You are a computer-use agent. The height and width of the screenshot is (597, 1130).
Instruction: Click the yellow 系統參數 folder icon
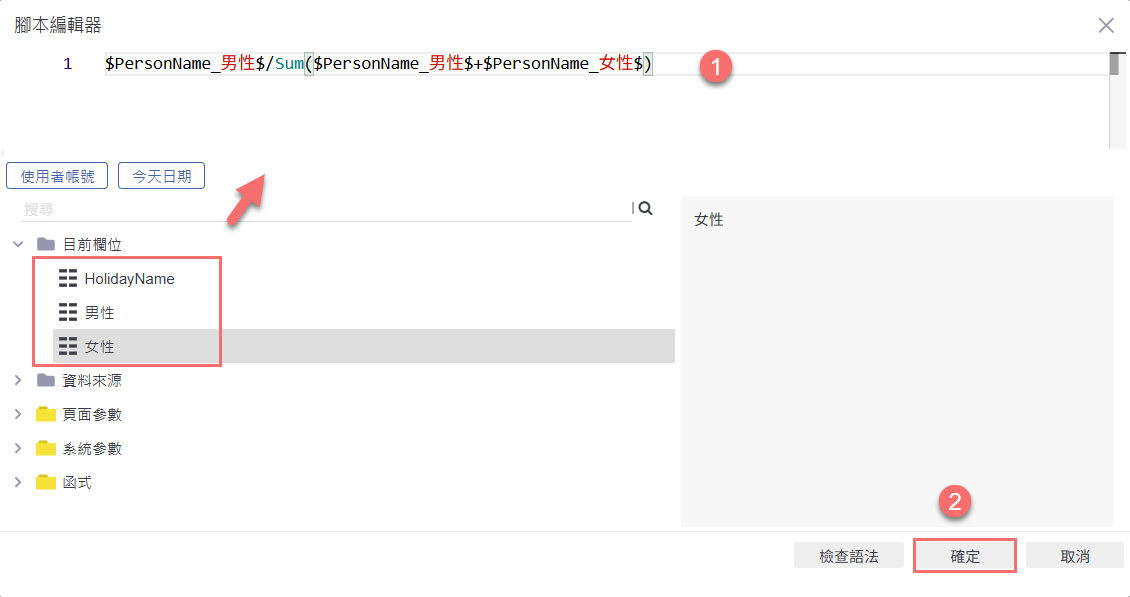(45, 448)
